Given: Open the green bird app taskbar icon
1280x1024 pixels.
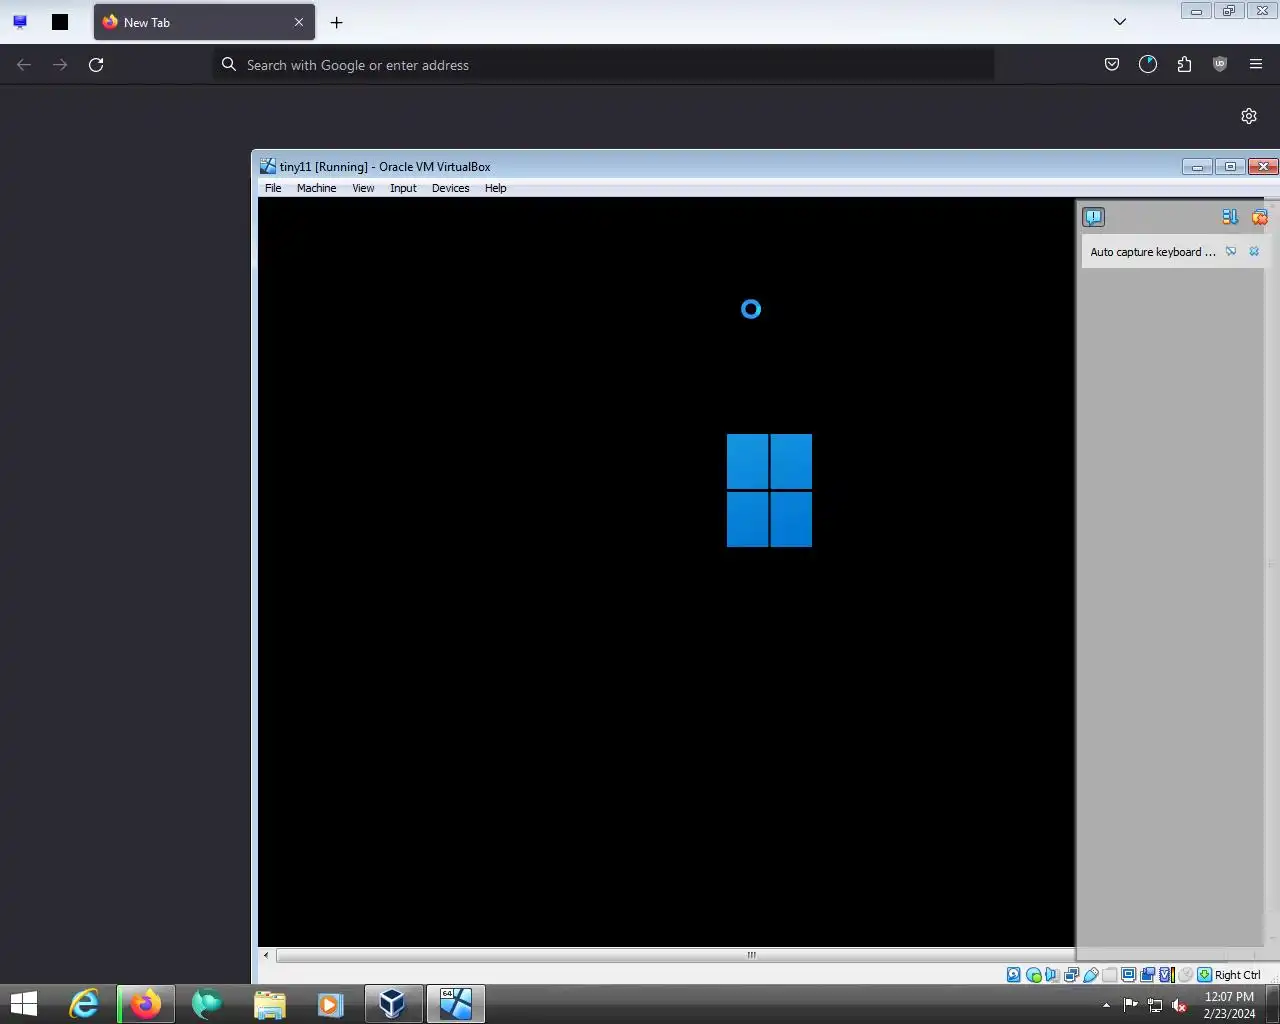Looking at the screenshot, I should (x=207, y=1004).
